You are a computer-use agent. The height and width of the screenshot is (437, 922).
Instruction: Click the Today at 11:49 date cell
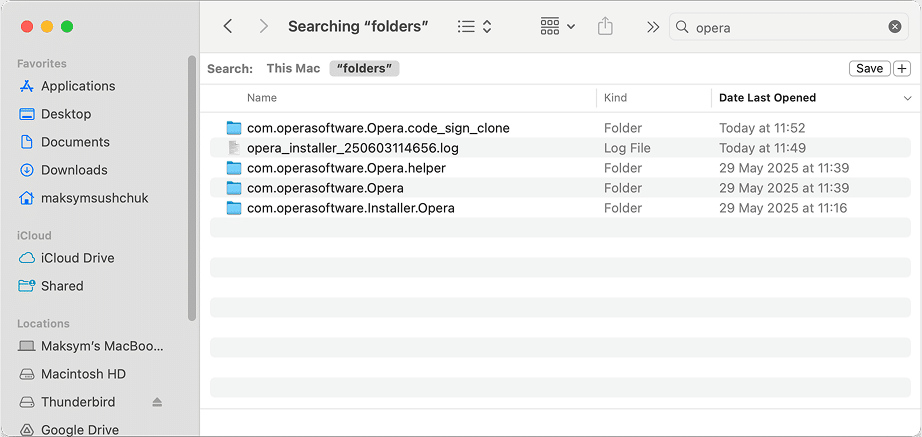[763, 148]
